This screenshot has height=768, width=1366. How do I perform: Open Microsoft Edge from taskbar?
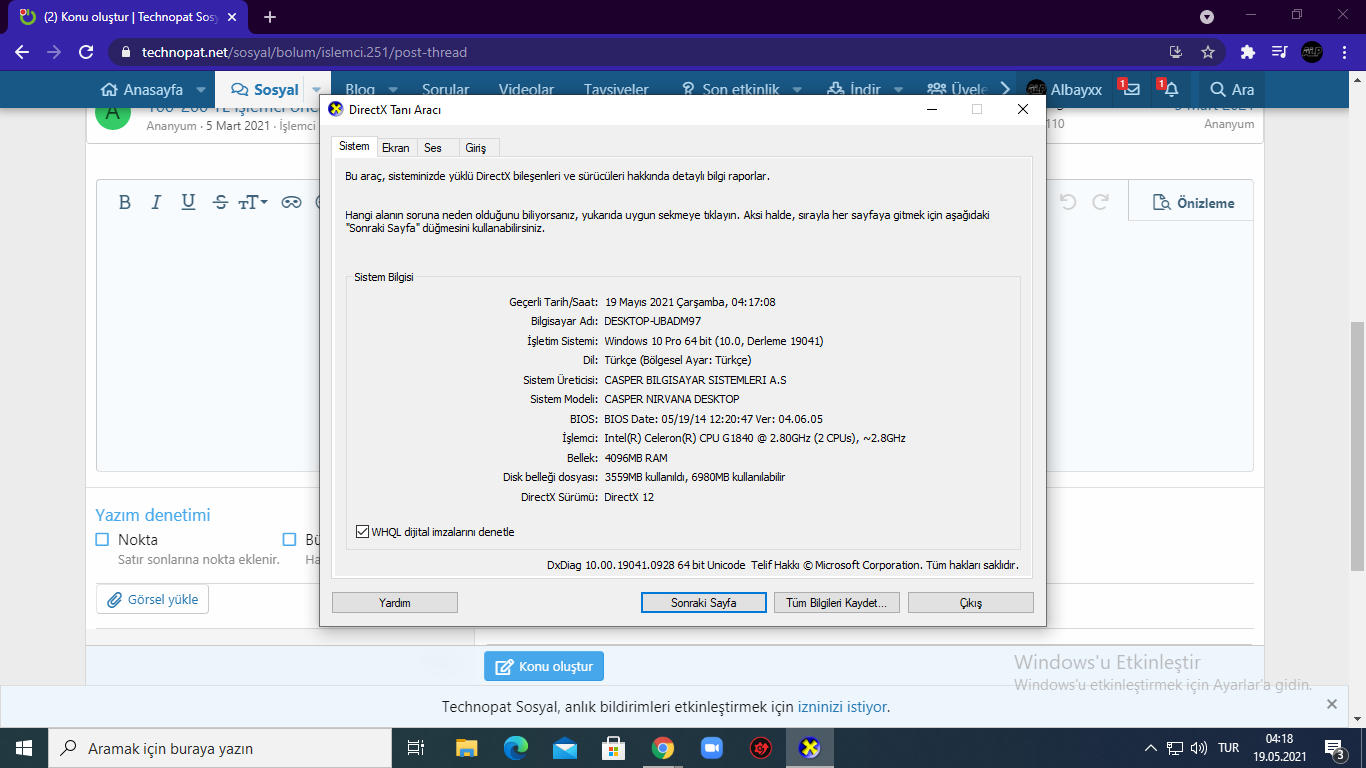point(516,748)
